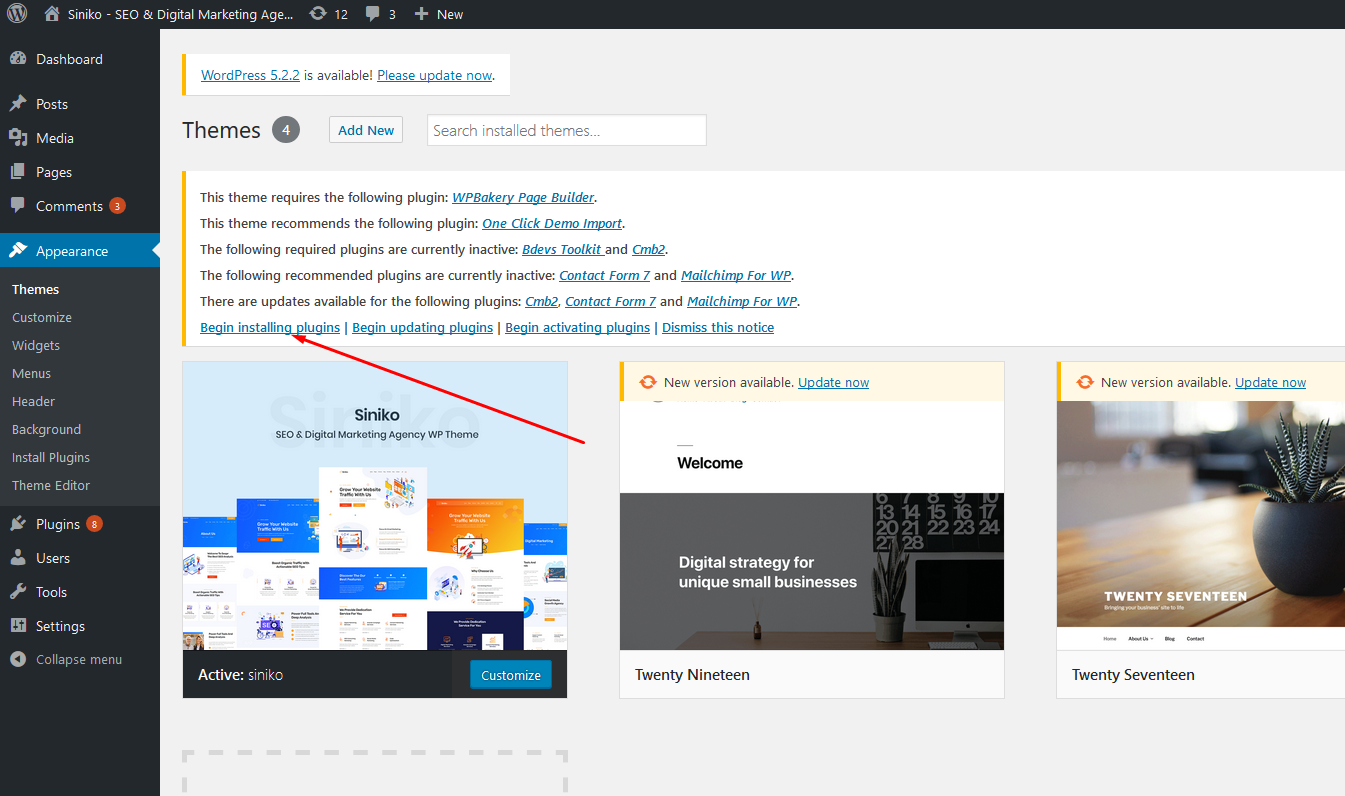
Task: Click update refresh icon on Twenty Seventeen
Action: [1085, 382]
